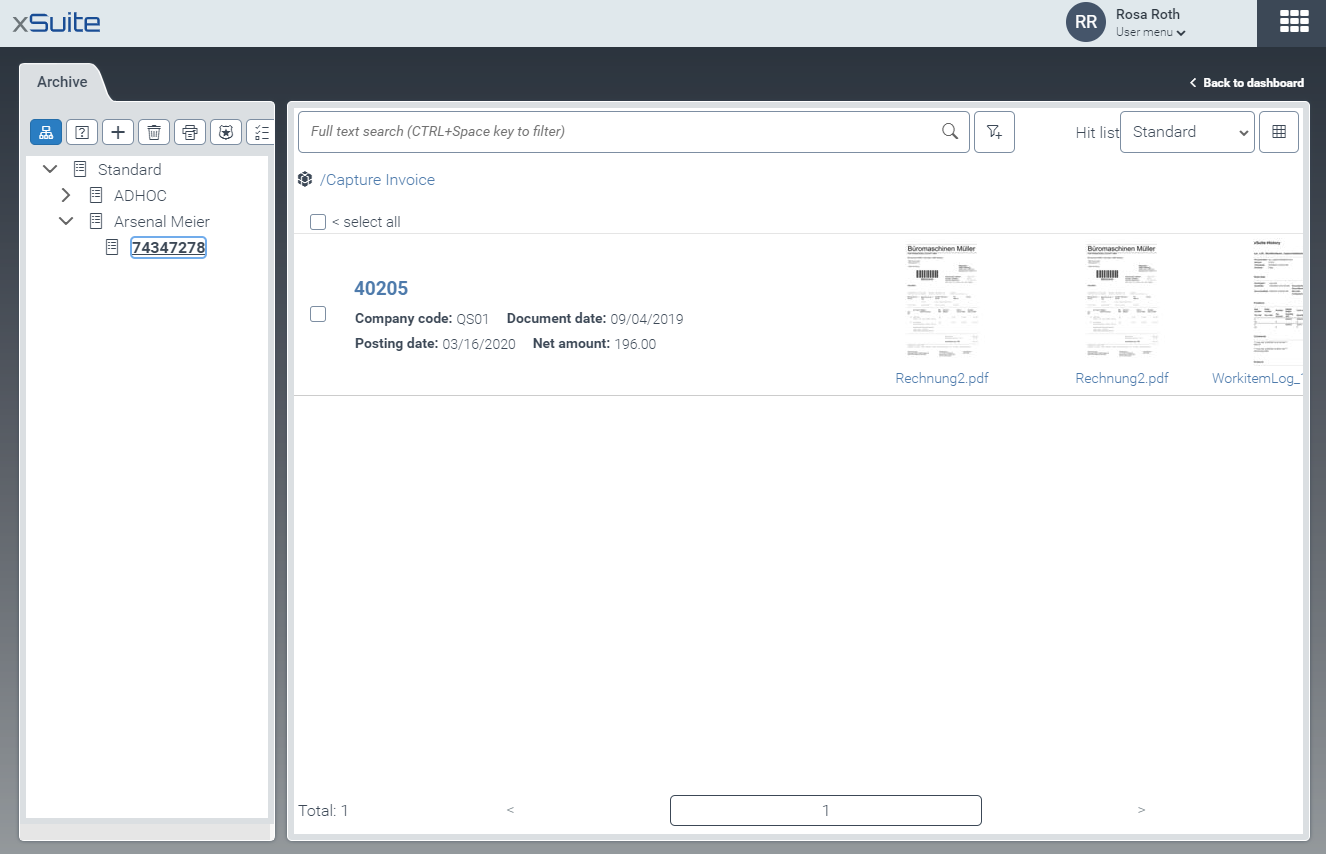
Task: Switch to table grid view icon
Action: pyautogui.click(x=1279, y=132)
